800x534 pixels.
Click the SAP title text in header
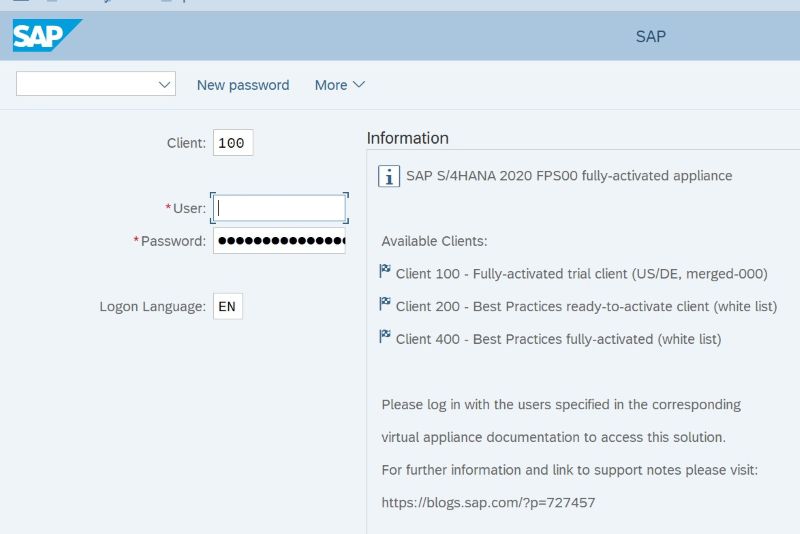[x=651, y=37]
